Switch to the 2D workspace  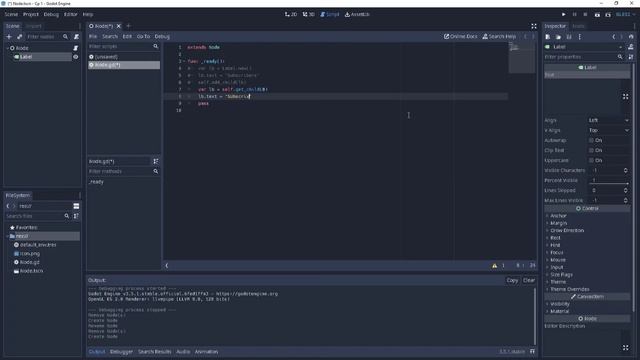click(291, 14)
